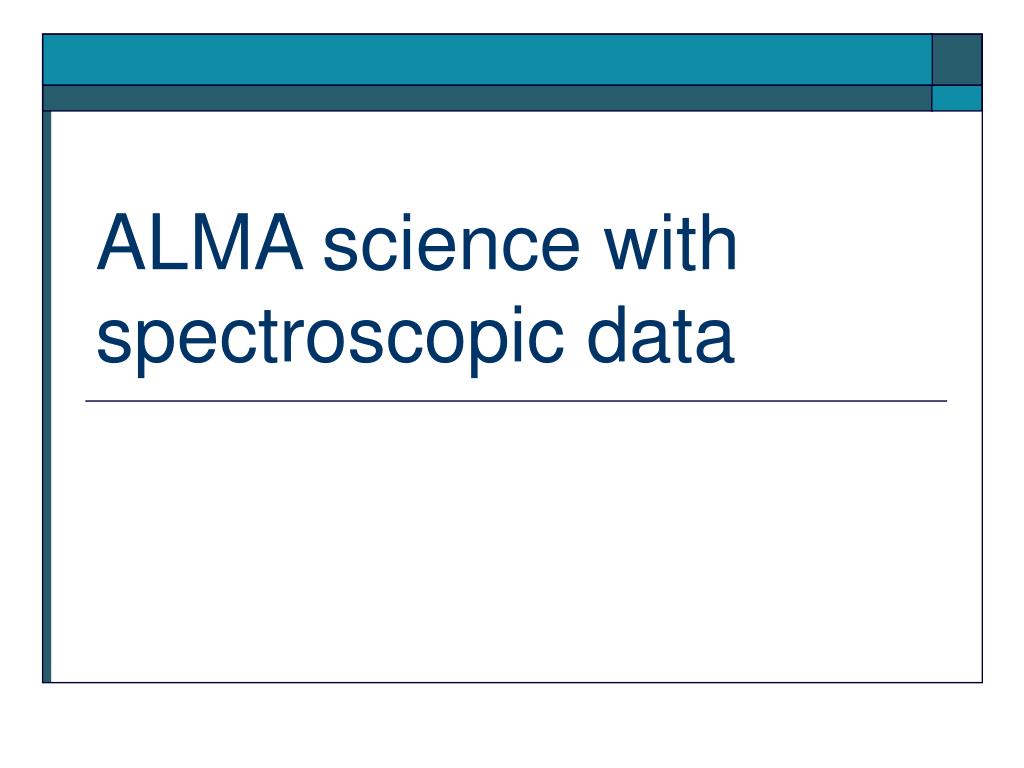Click the final letter "a" of "data"

pyautogui.click(x=716, y=342)
